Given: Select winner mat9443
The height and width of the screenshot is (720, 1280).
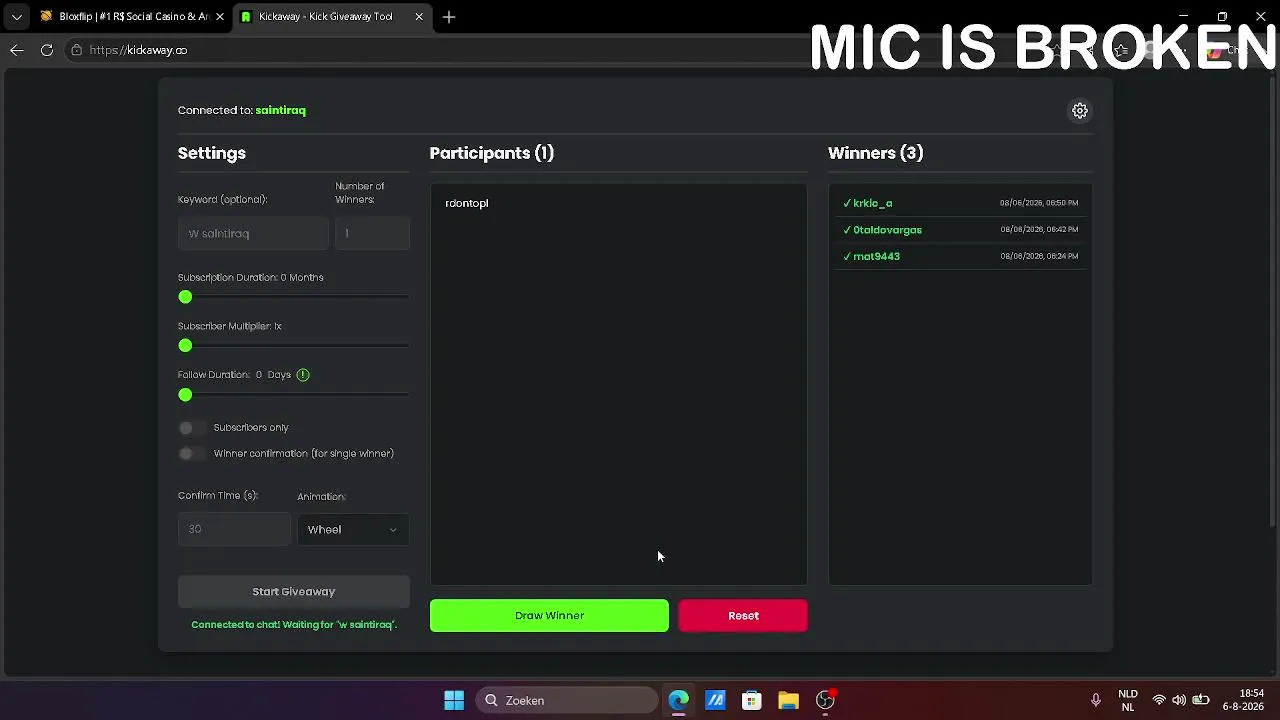Looking at the screenshot, I should [x=876, y=256].
